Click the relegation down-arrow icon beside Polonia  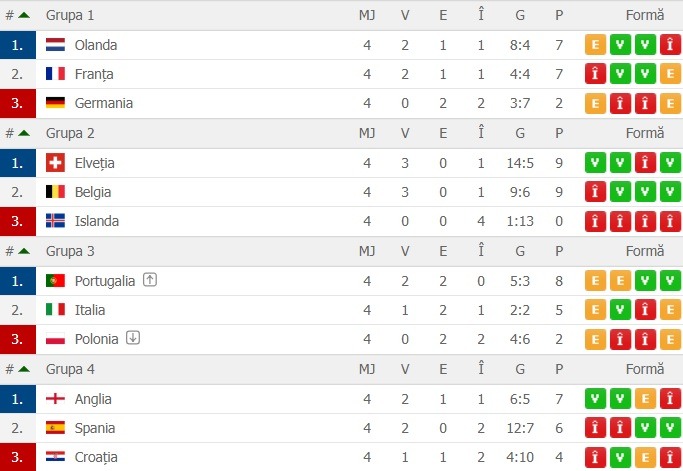click(x=133, y=339)
